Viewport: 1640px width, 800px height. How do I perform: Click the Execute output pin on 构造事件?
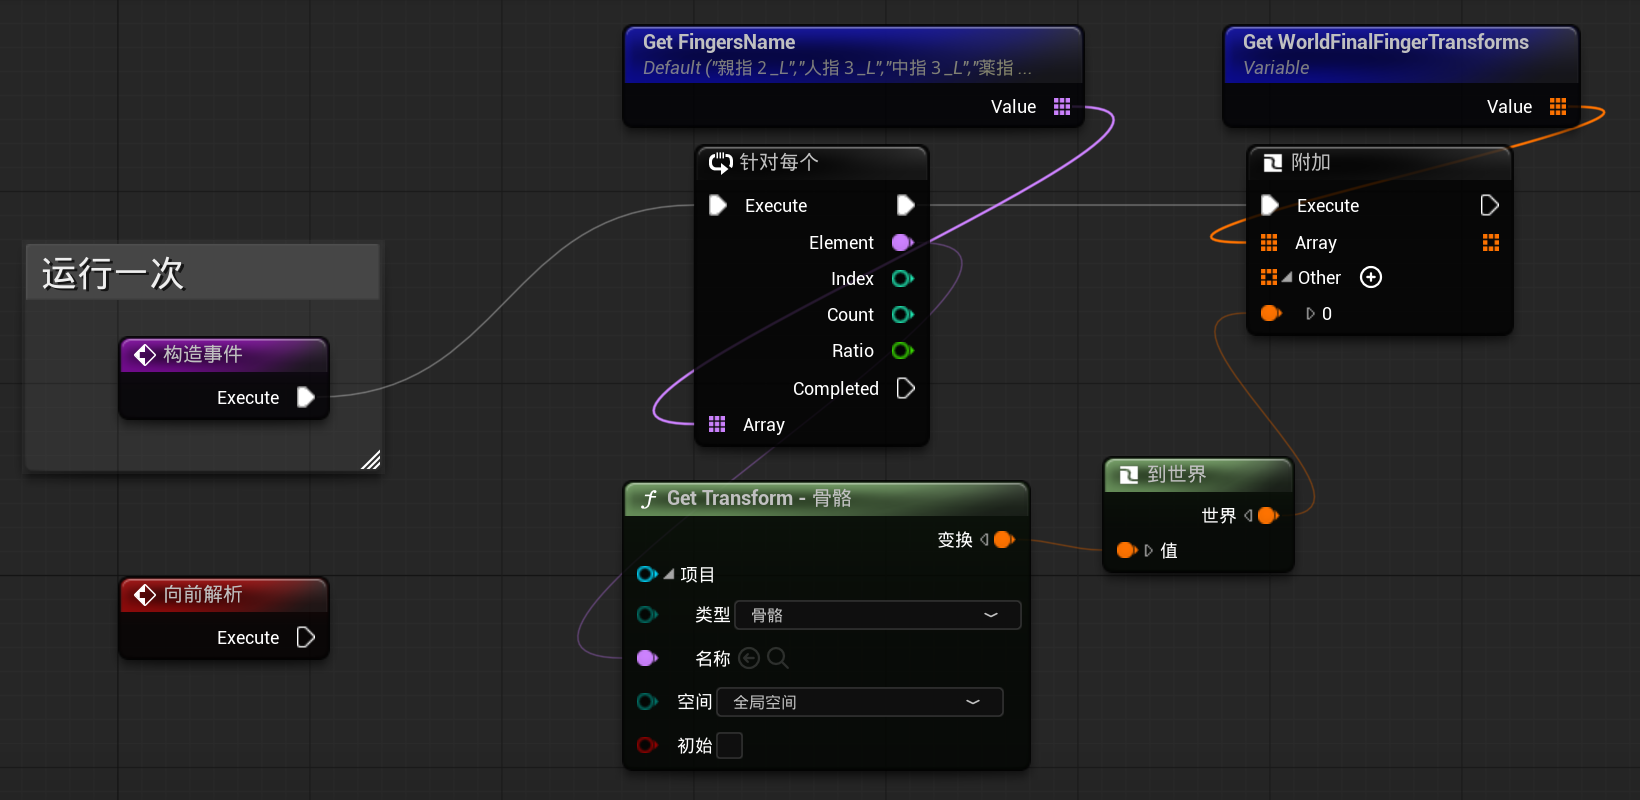[306, 398]
